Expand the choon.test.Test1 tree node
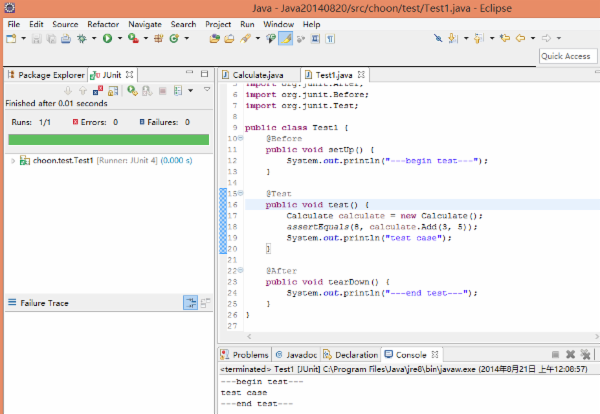The width and height of the screenshot is (600, 414). [11, 160]
